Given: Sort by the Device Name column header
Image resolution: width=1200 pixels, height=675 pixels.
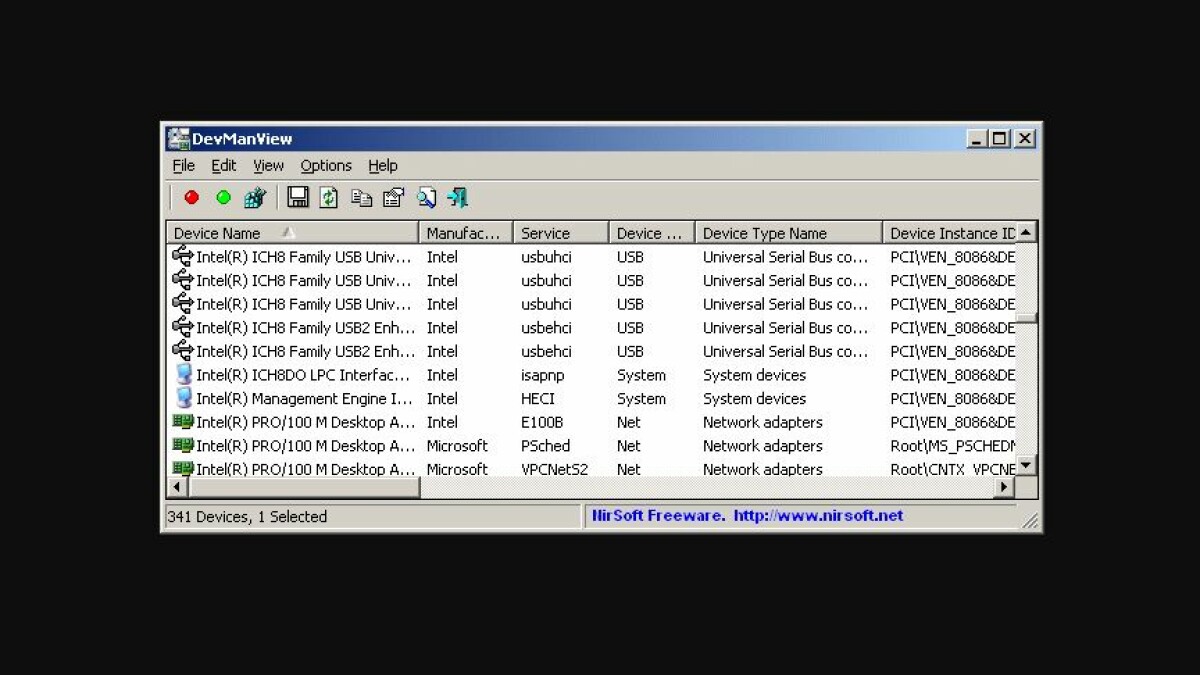Looking at the screenshot, I should pyautogui.click(x=292, y=233).
